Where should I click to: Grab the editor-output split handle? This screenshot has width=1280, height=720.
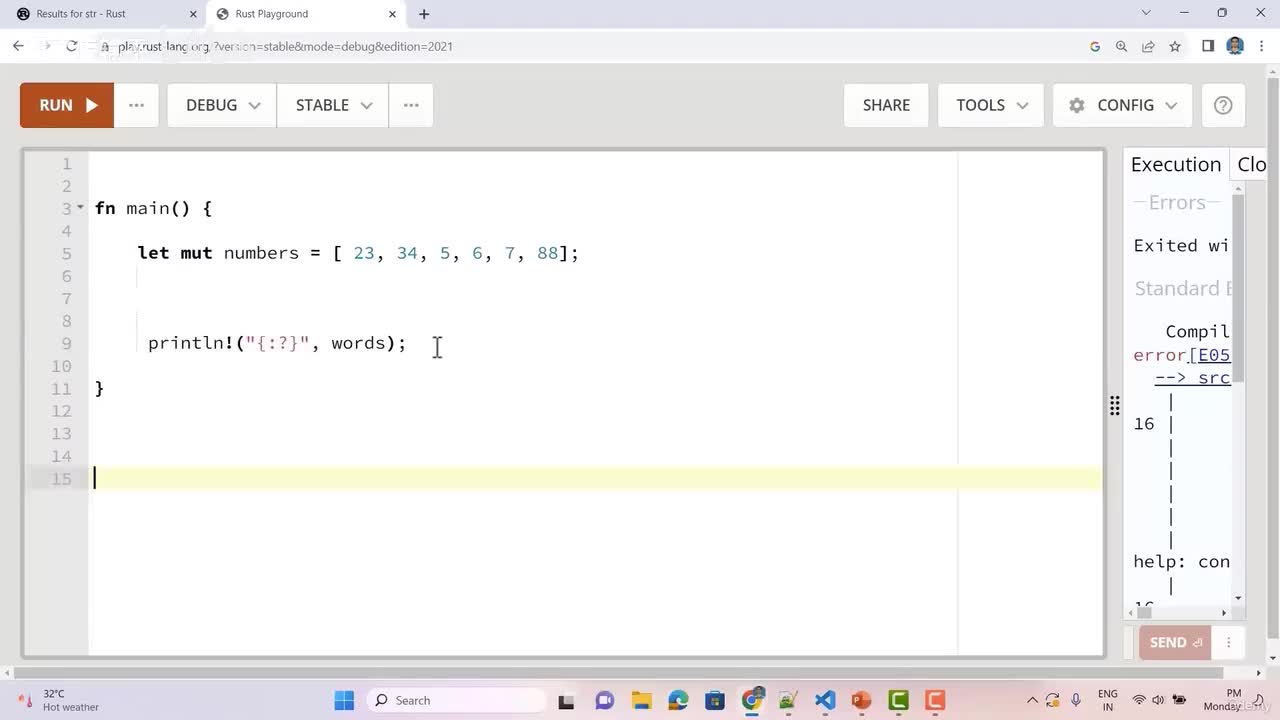[x=1114, y=404]
